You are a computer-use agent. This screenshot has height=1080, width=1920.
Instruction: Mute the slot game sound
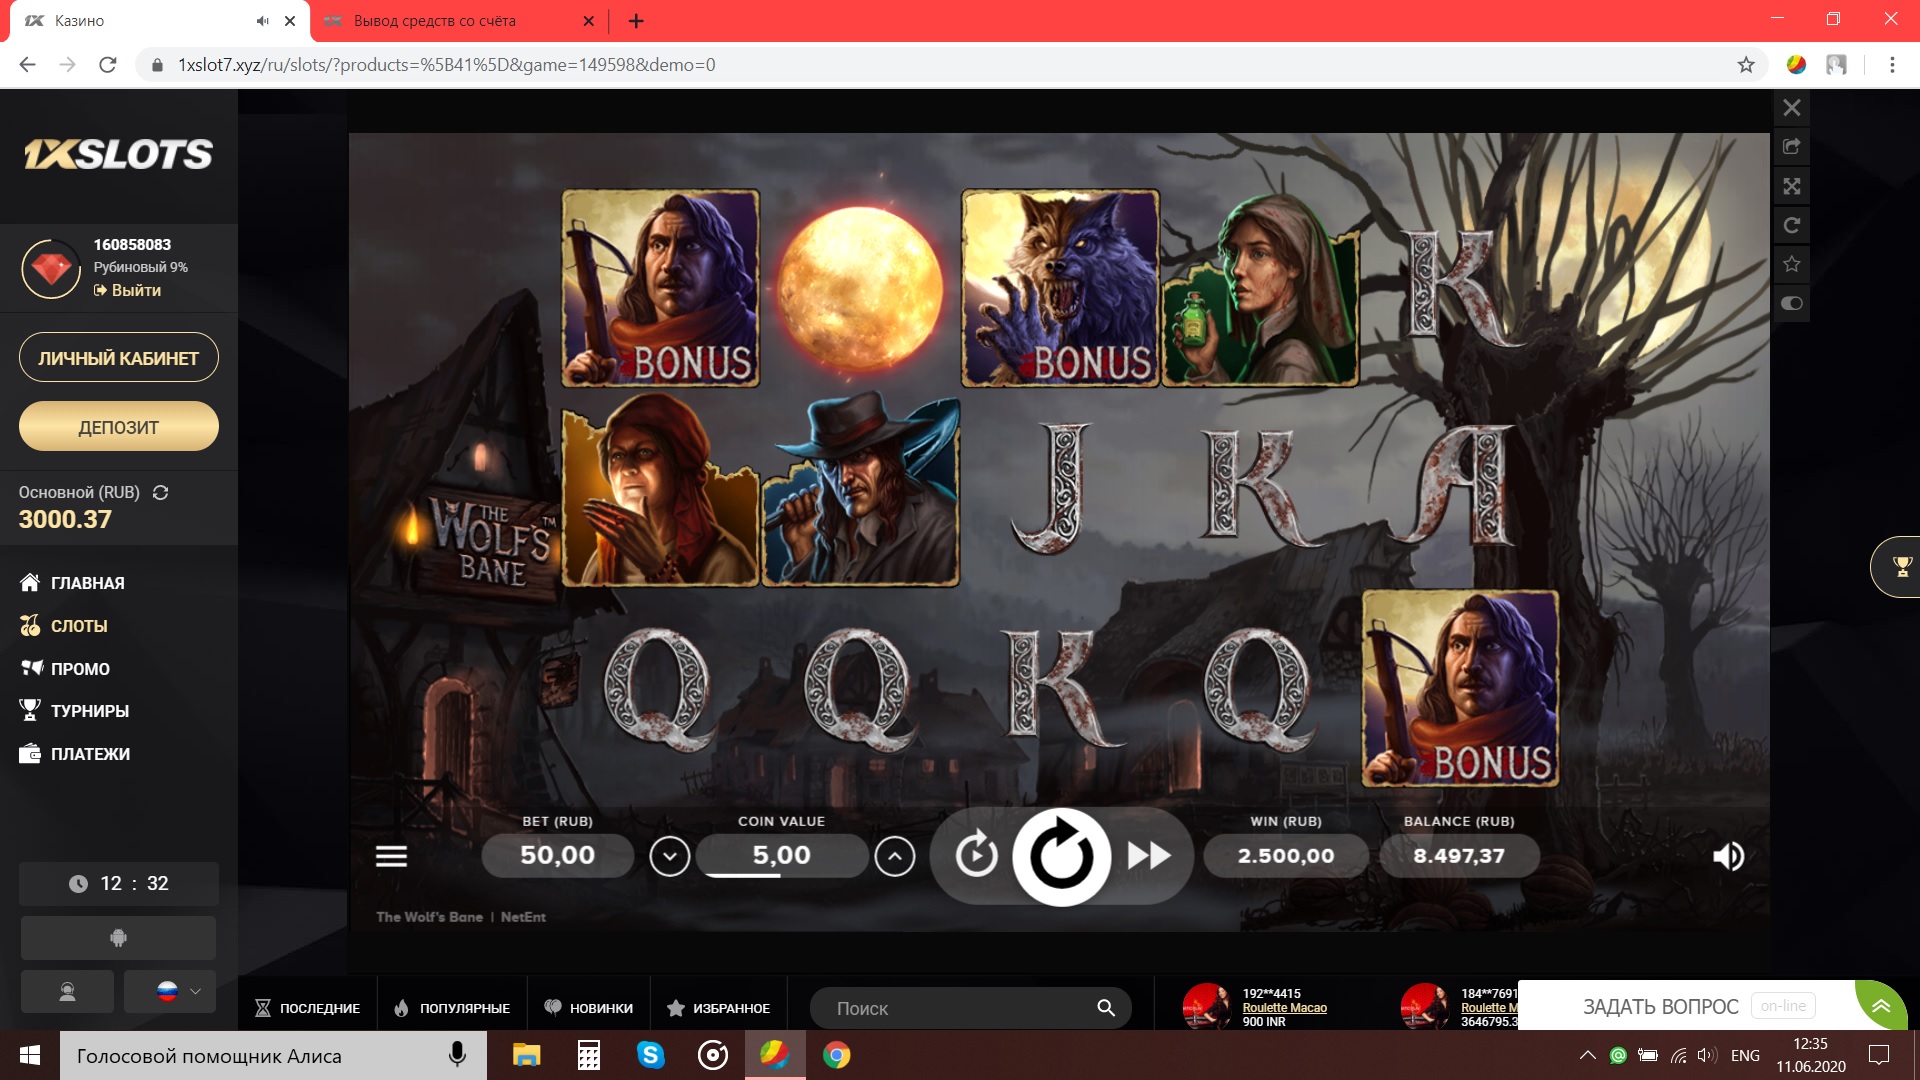[1728, 856]
